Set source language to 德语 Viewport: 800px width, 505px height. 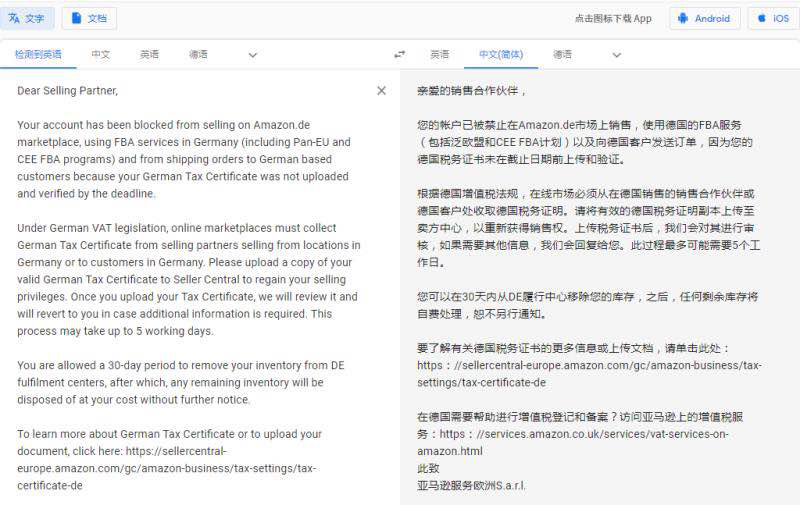(x=198, y=55)
